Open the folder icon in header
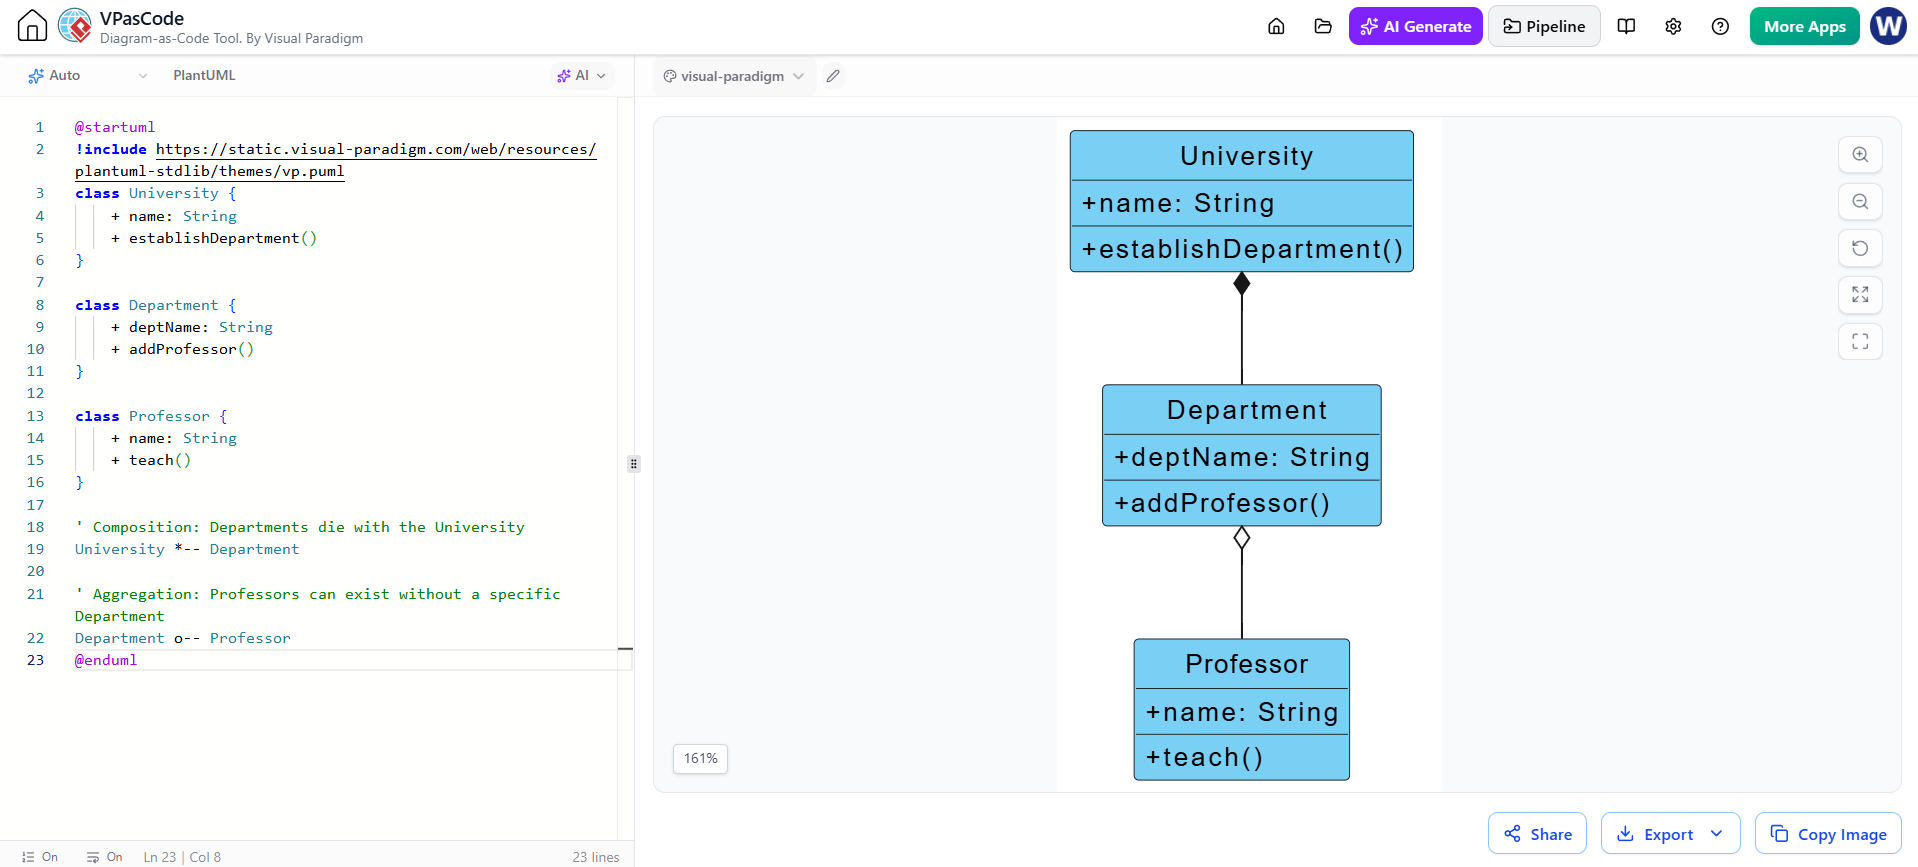The width and height of the screenshot is (1918, 867). [x=1323, y=26]
